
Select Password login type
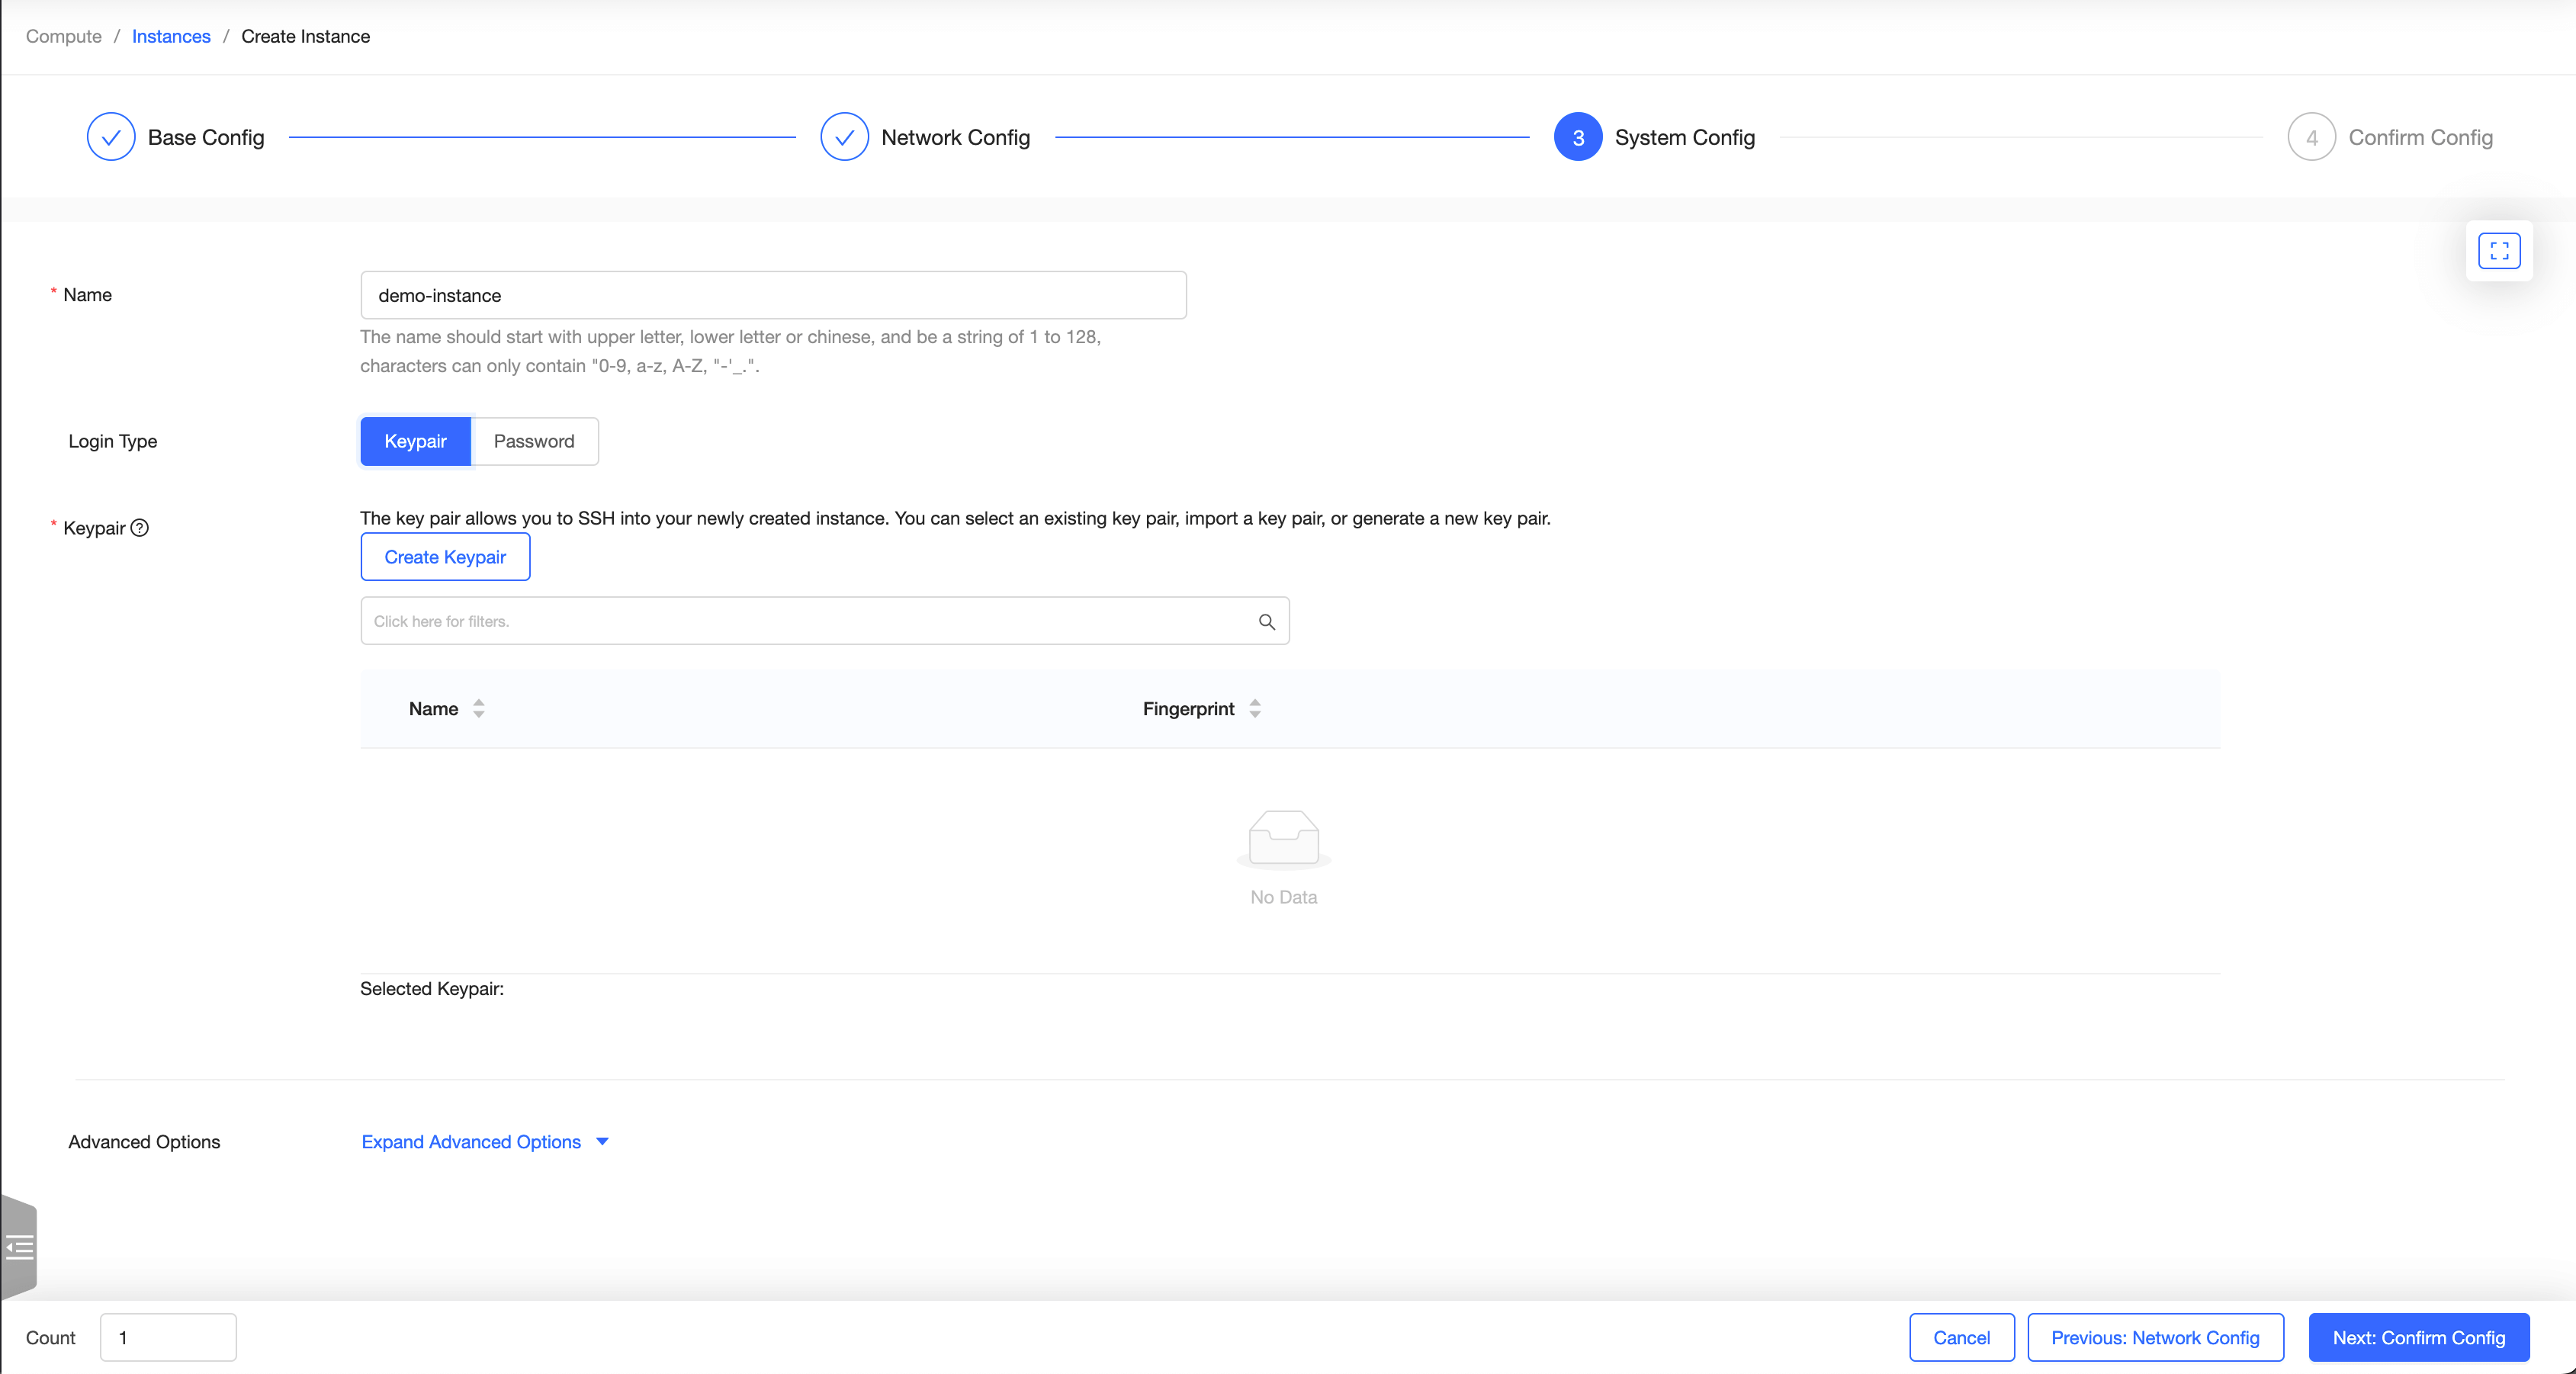[534, 441]
